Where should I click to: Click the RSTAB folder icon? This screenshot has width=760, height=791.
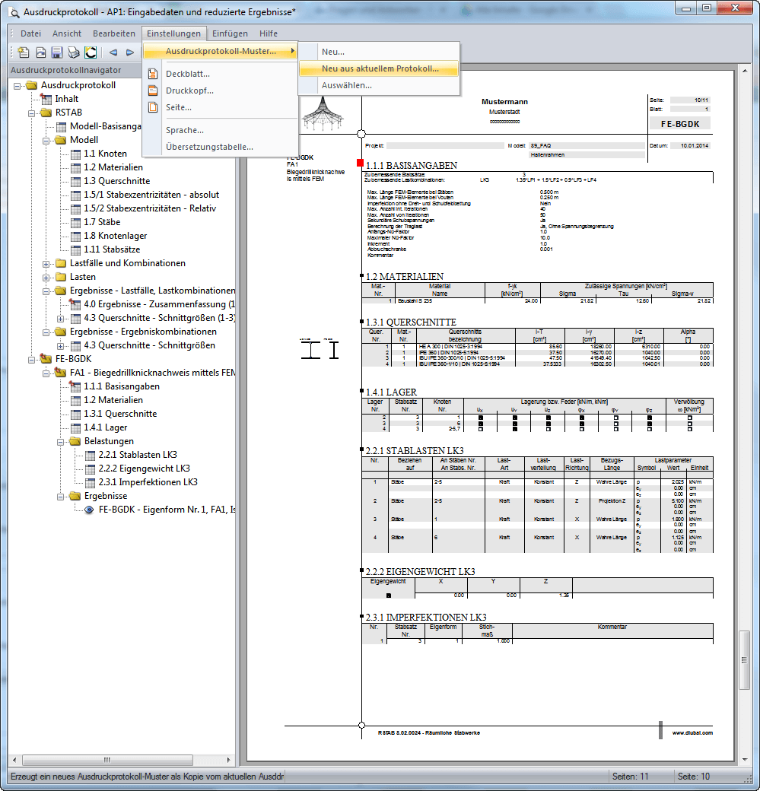pos(46,112)
